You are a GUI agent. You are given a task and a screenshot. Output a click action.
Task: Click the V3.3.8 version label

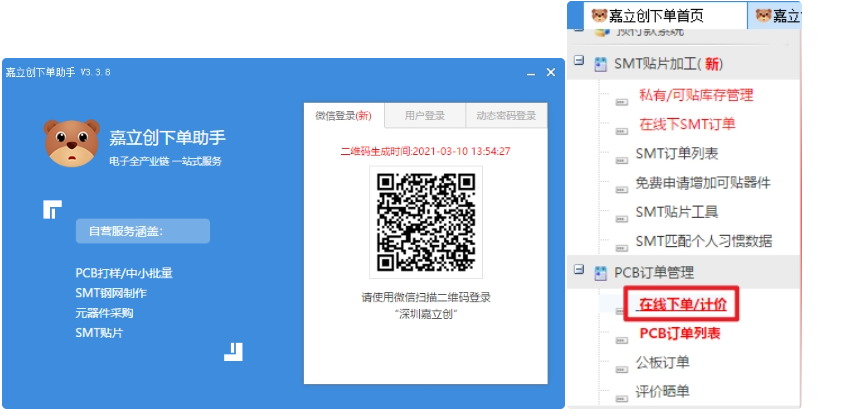(x=95, y=72)
